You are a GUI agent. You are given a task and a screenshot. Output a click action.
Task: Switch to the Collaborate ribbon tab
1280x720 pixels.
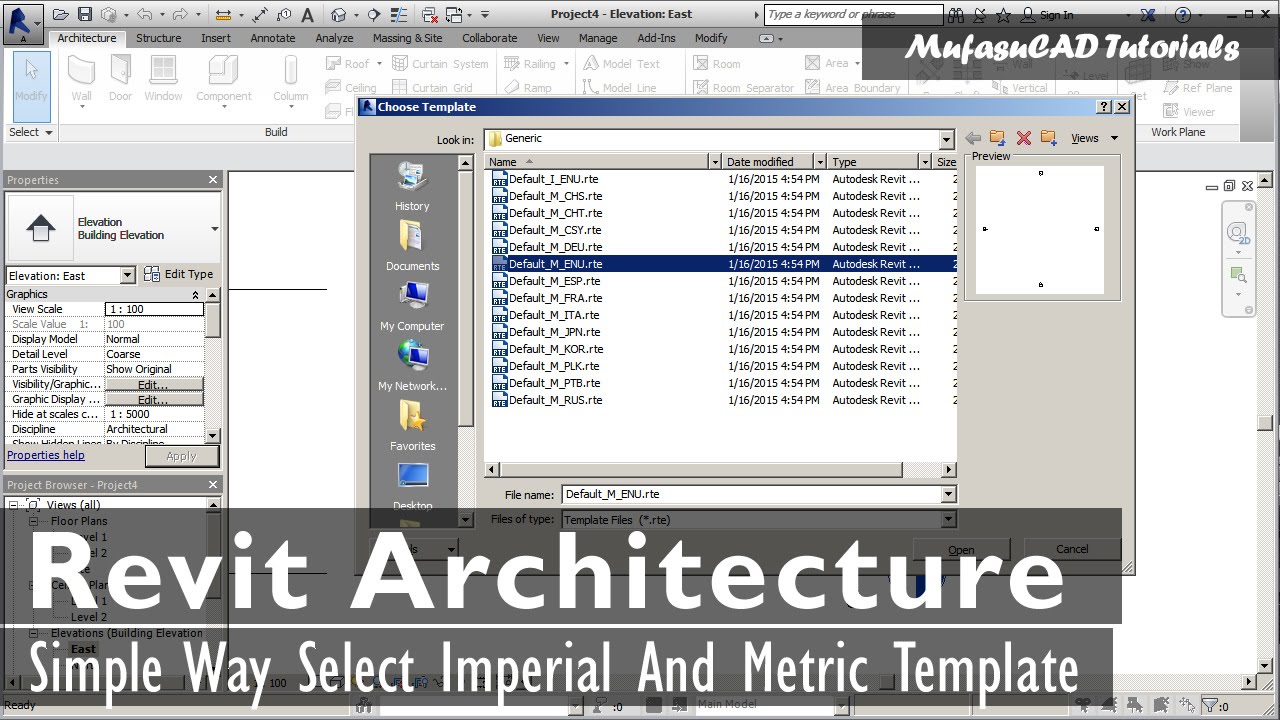coord(490,38)
